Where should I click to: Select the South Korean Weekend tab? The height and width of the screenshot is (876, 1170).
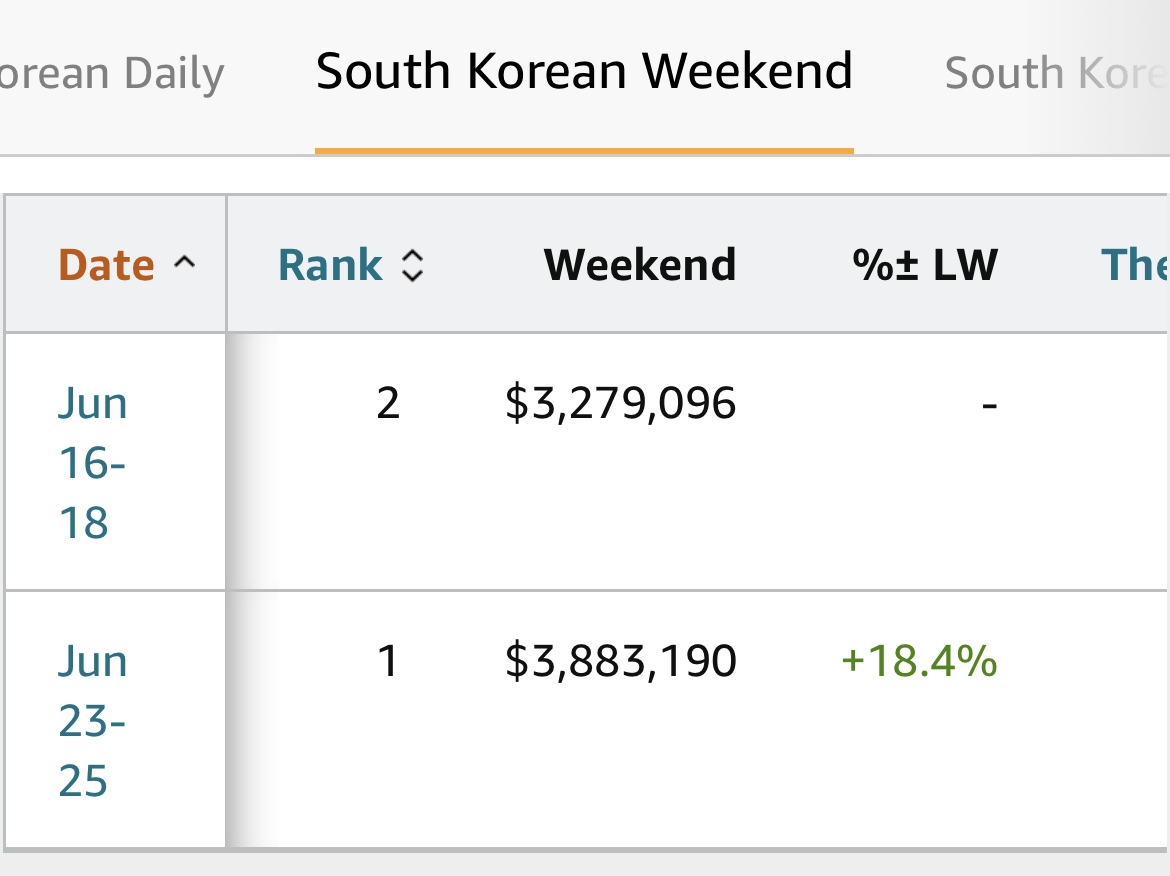tap(584, 72)
